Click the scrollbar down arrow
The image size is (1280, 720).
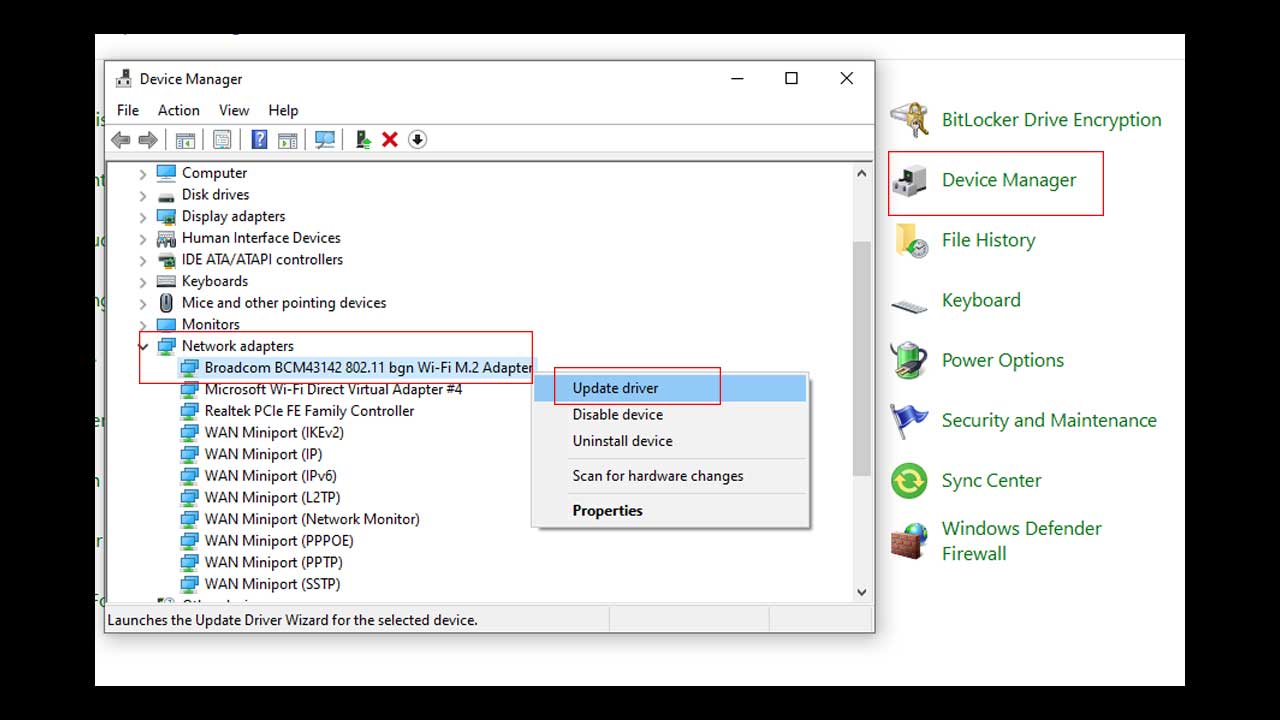[861, 591]
